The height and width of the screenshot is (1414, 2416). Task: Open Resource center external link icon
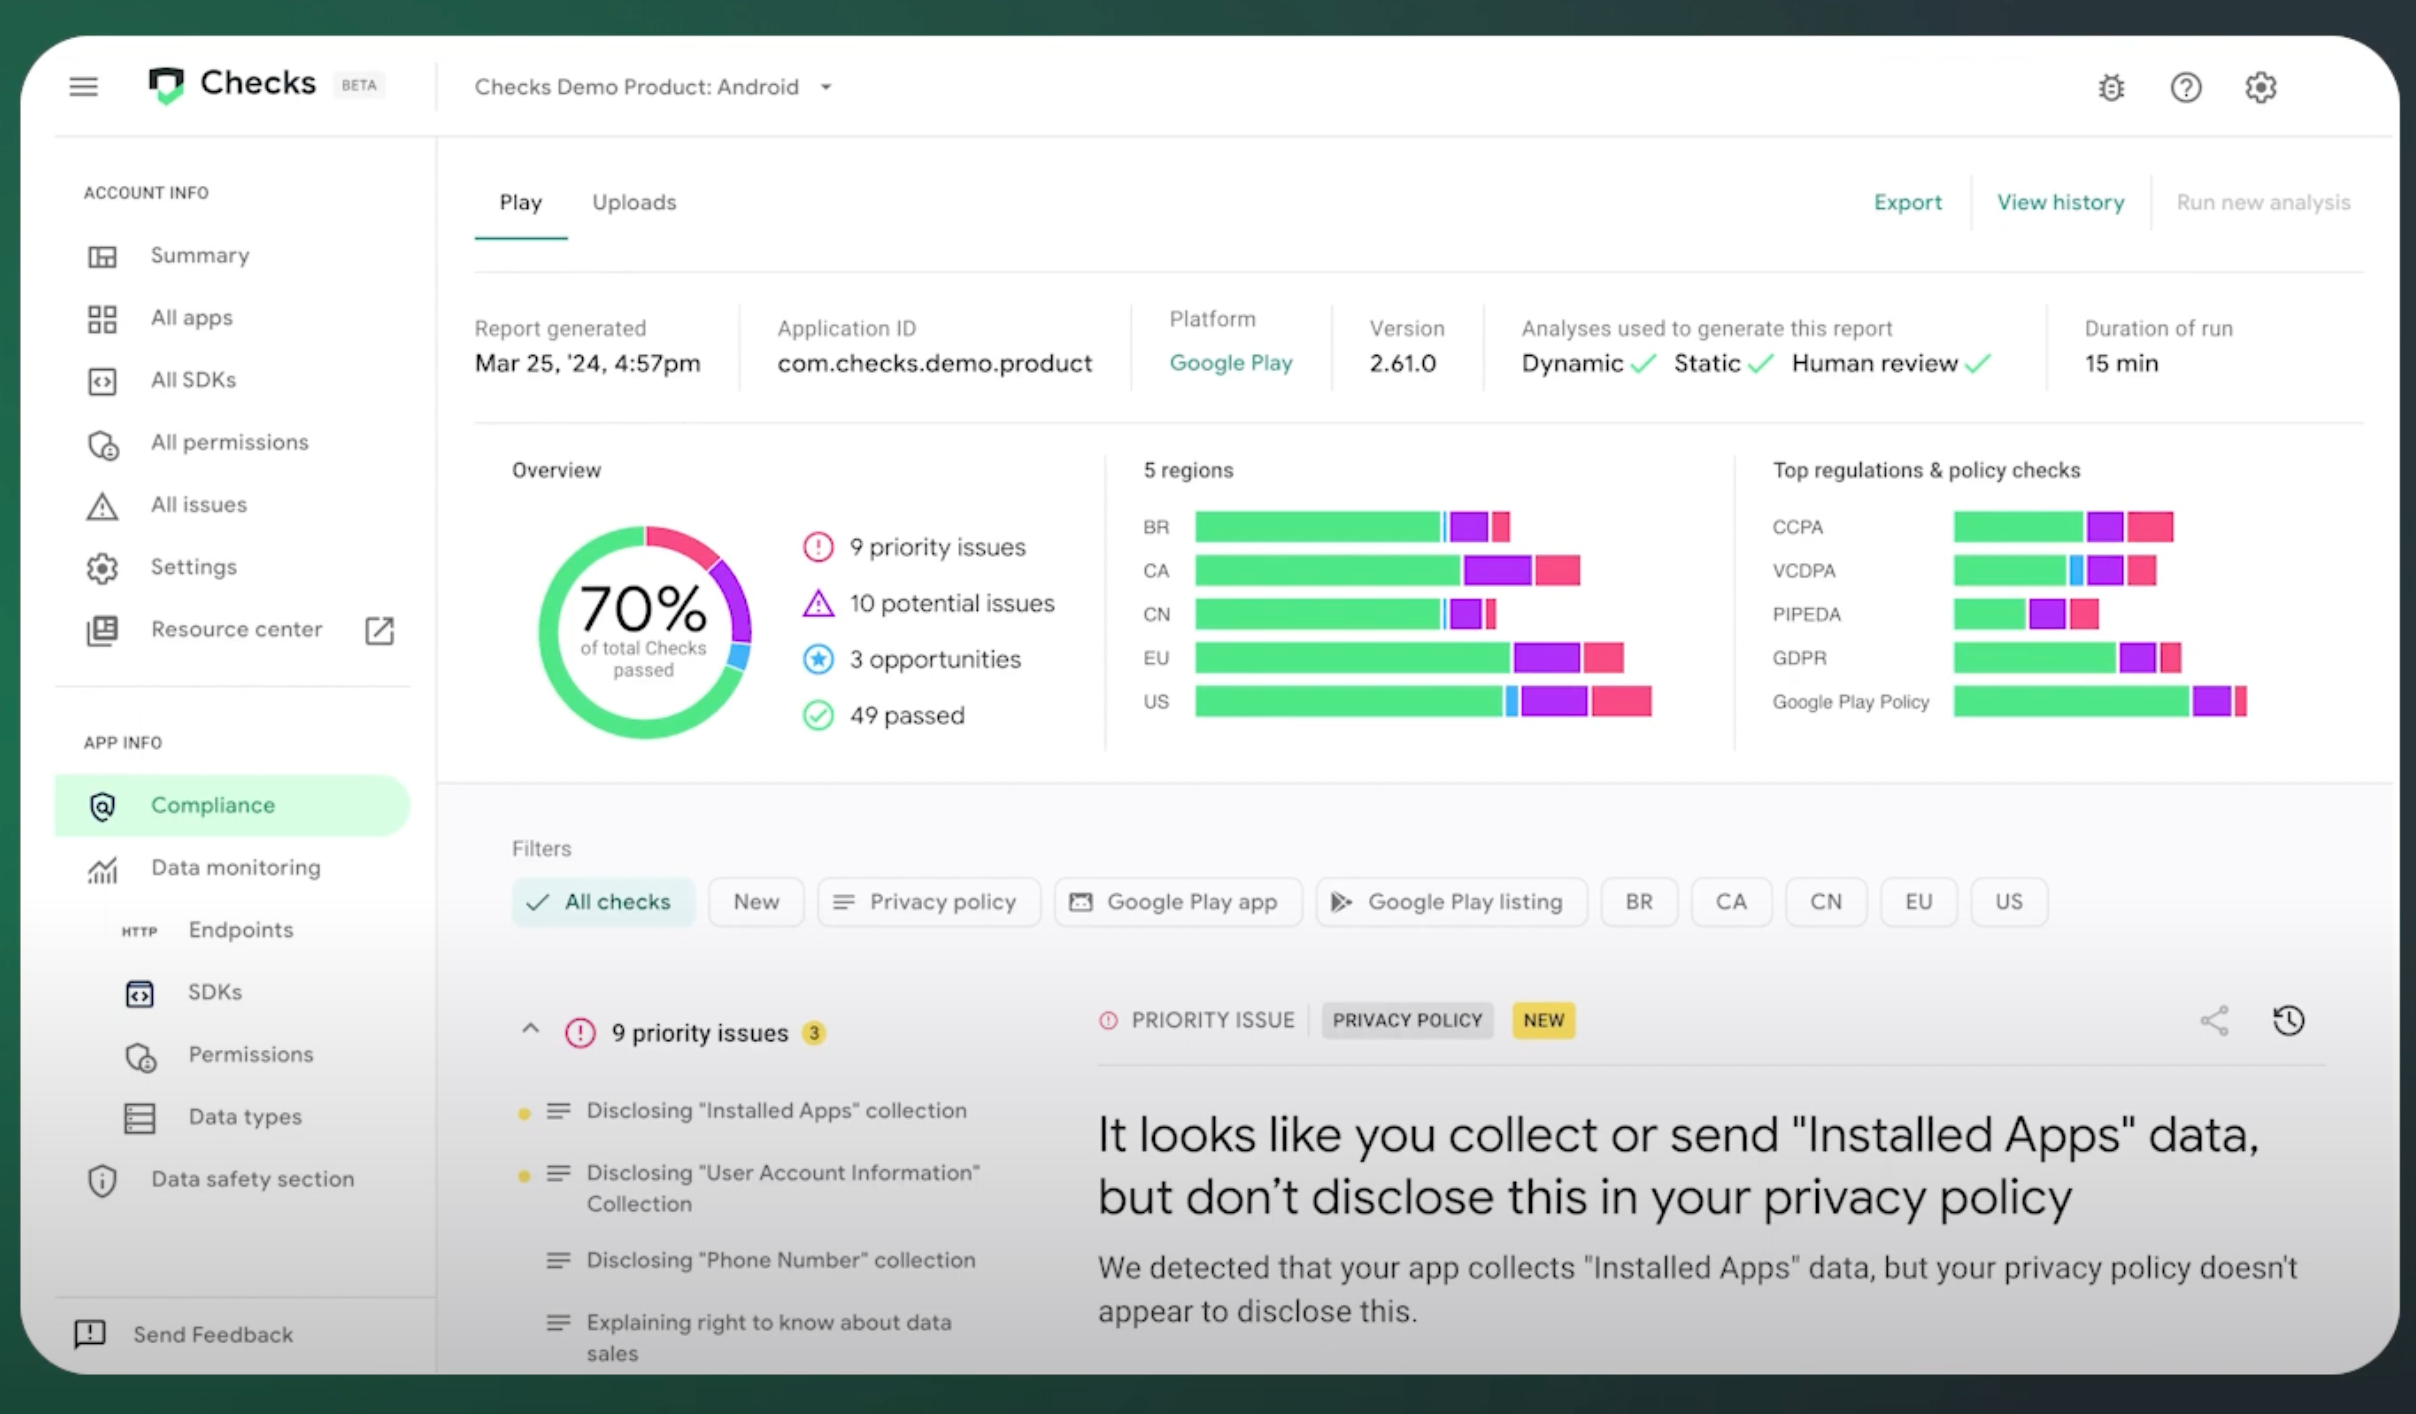pyautogui.click(x=379, y=630)
